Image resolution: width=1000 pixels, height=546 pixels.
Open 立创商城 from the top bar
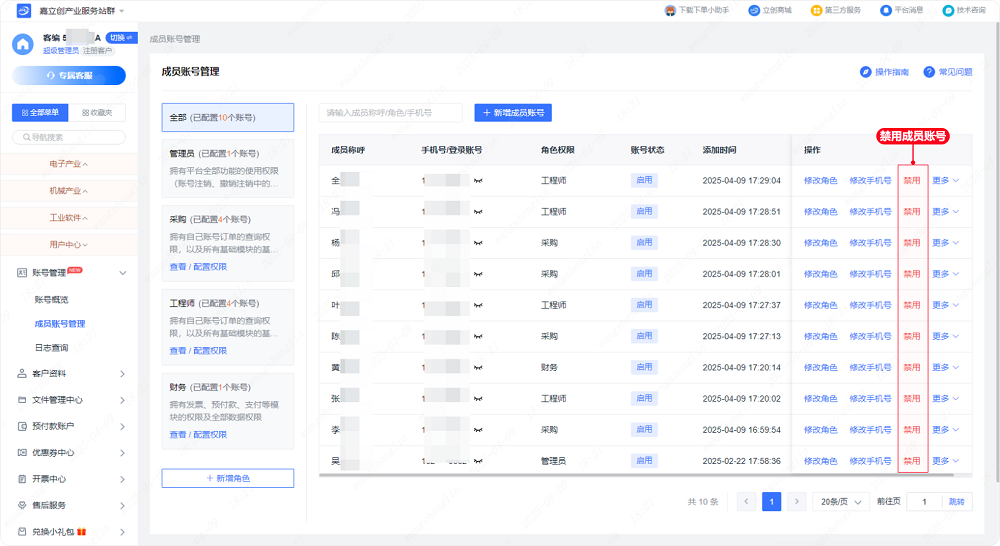[x=769, y=10]
